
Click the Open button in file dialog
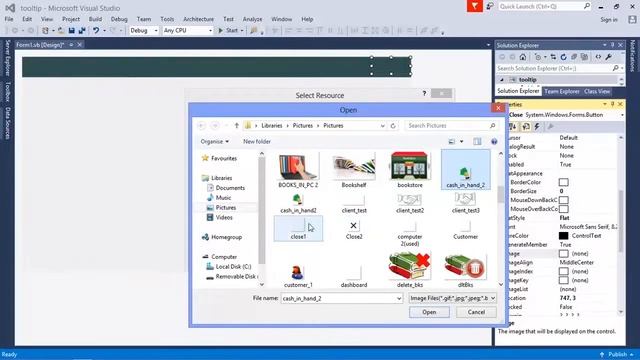(429, 312)
